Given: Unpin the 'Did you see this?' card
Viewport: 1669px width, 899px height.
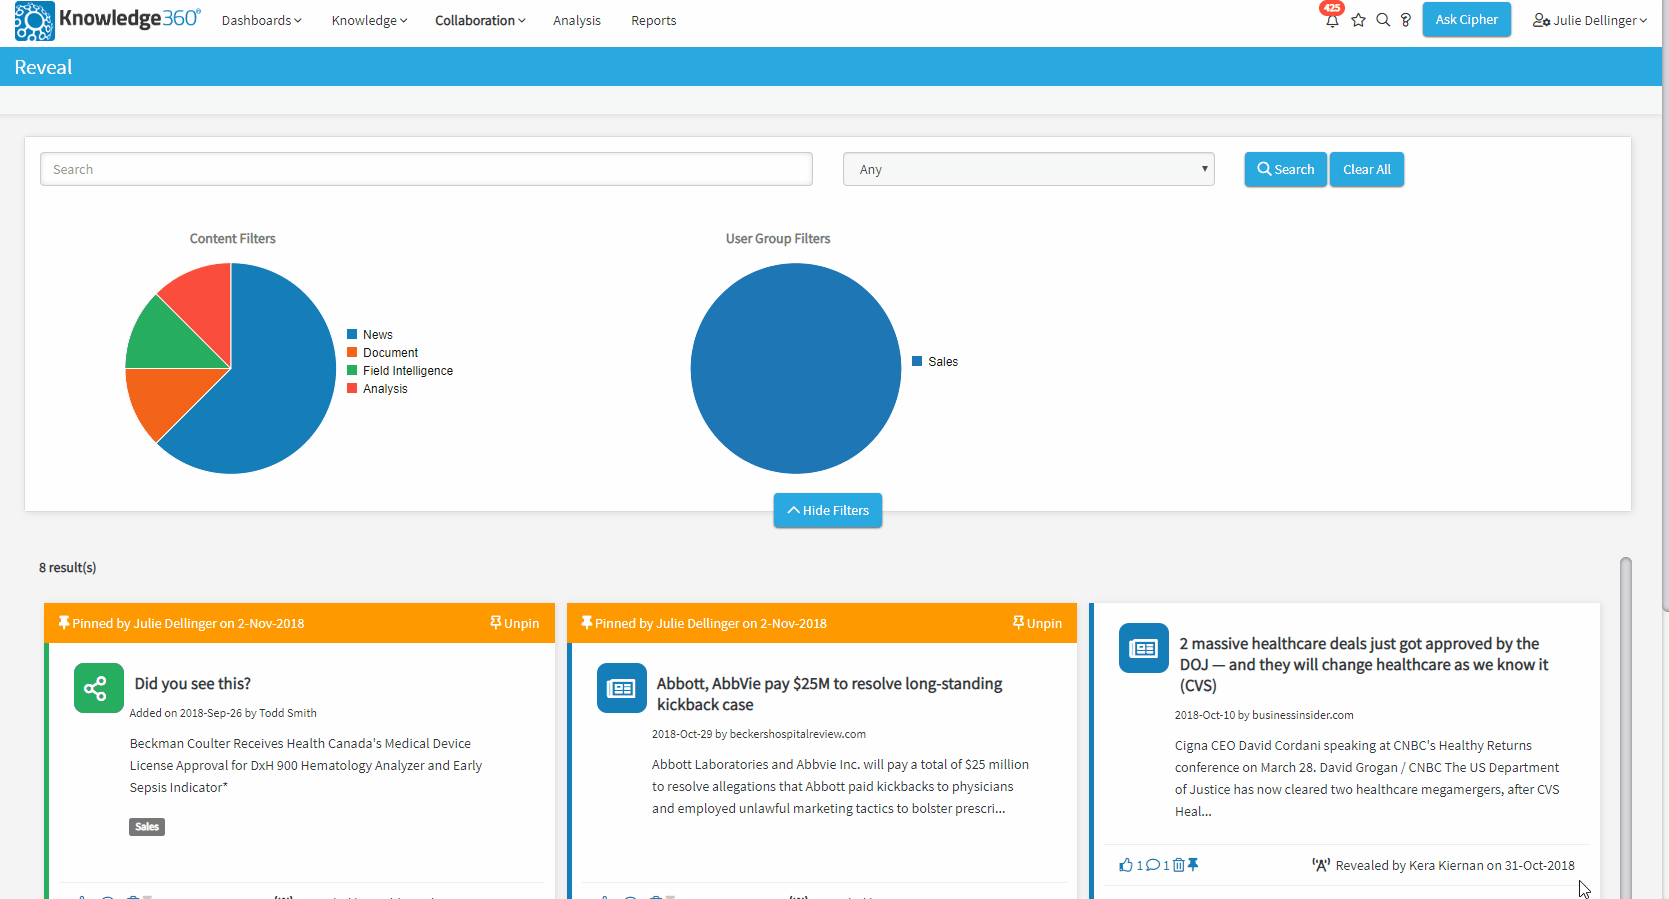Looking at the screenshot, I should tap(514, 623).
